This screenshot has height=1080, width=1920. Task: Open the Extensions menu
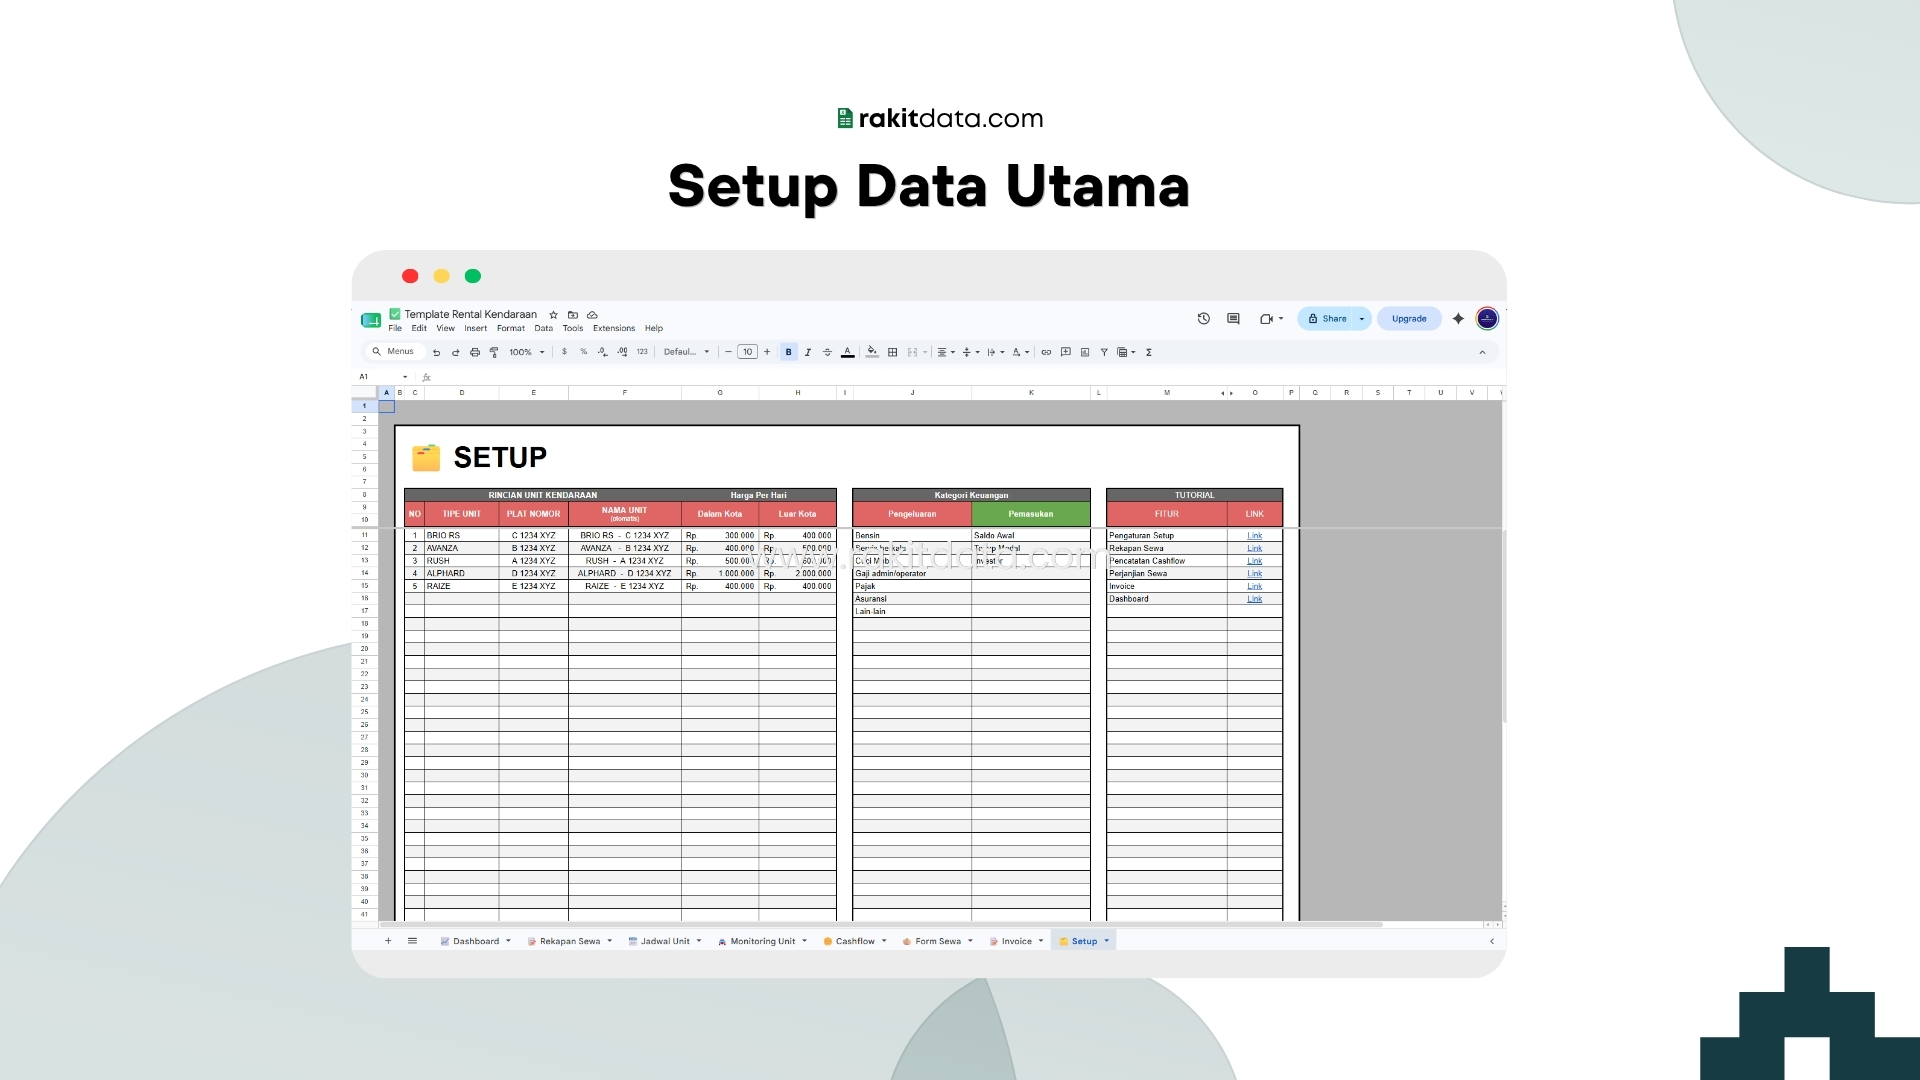click(614, 328)
